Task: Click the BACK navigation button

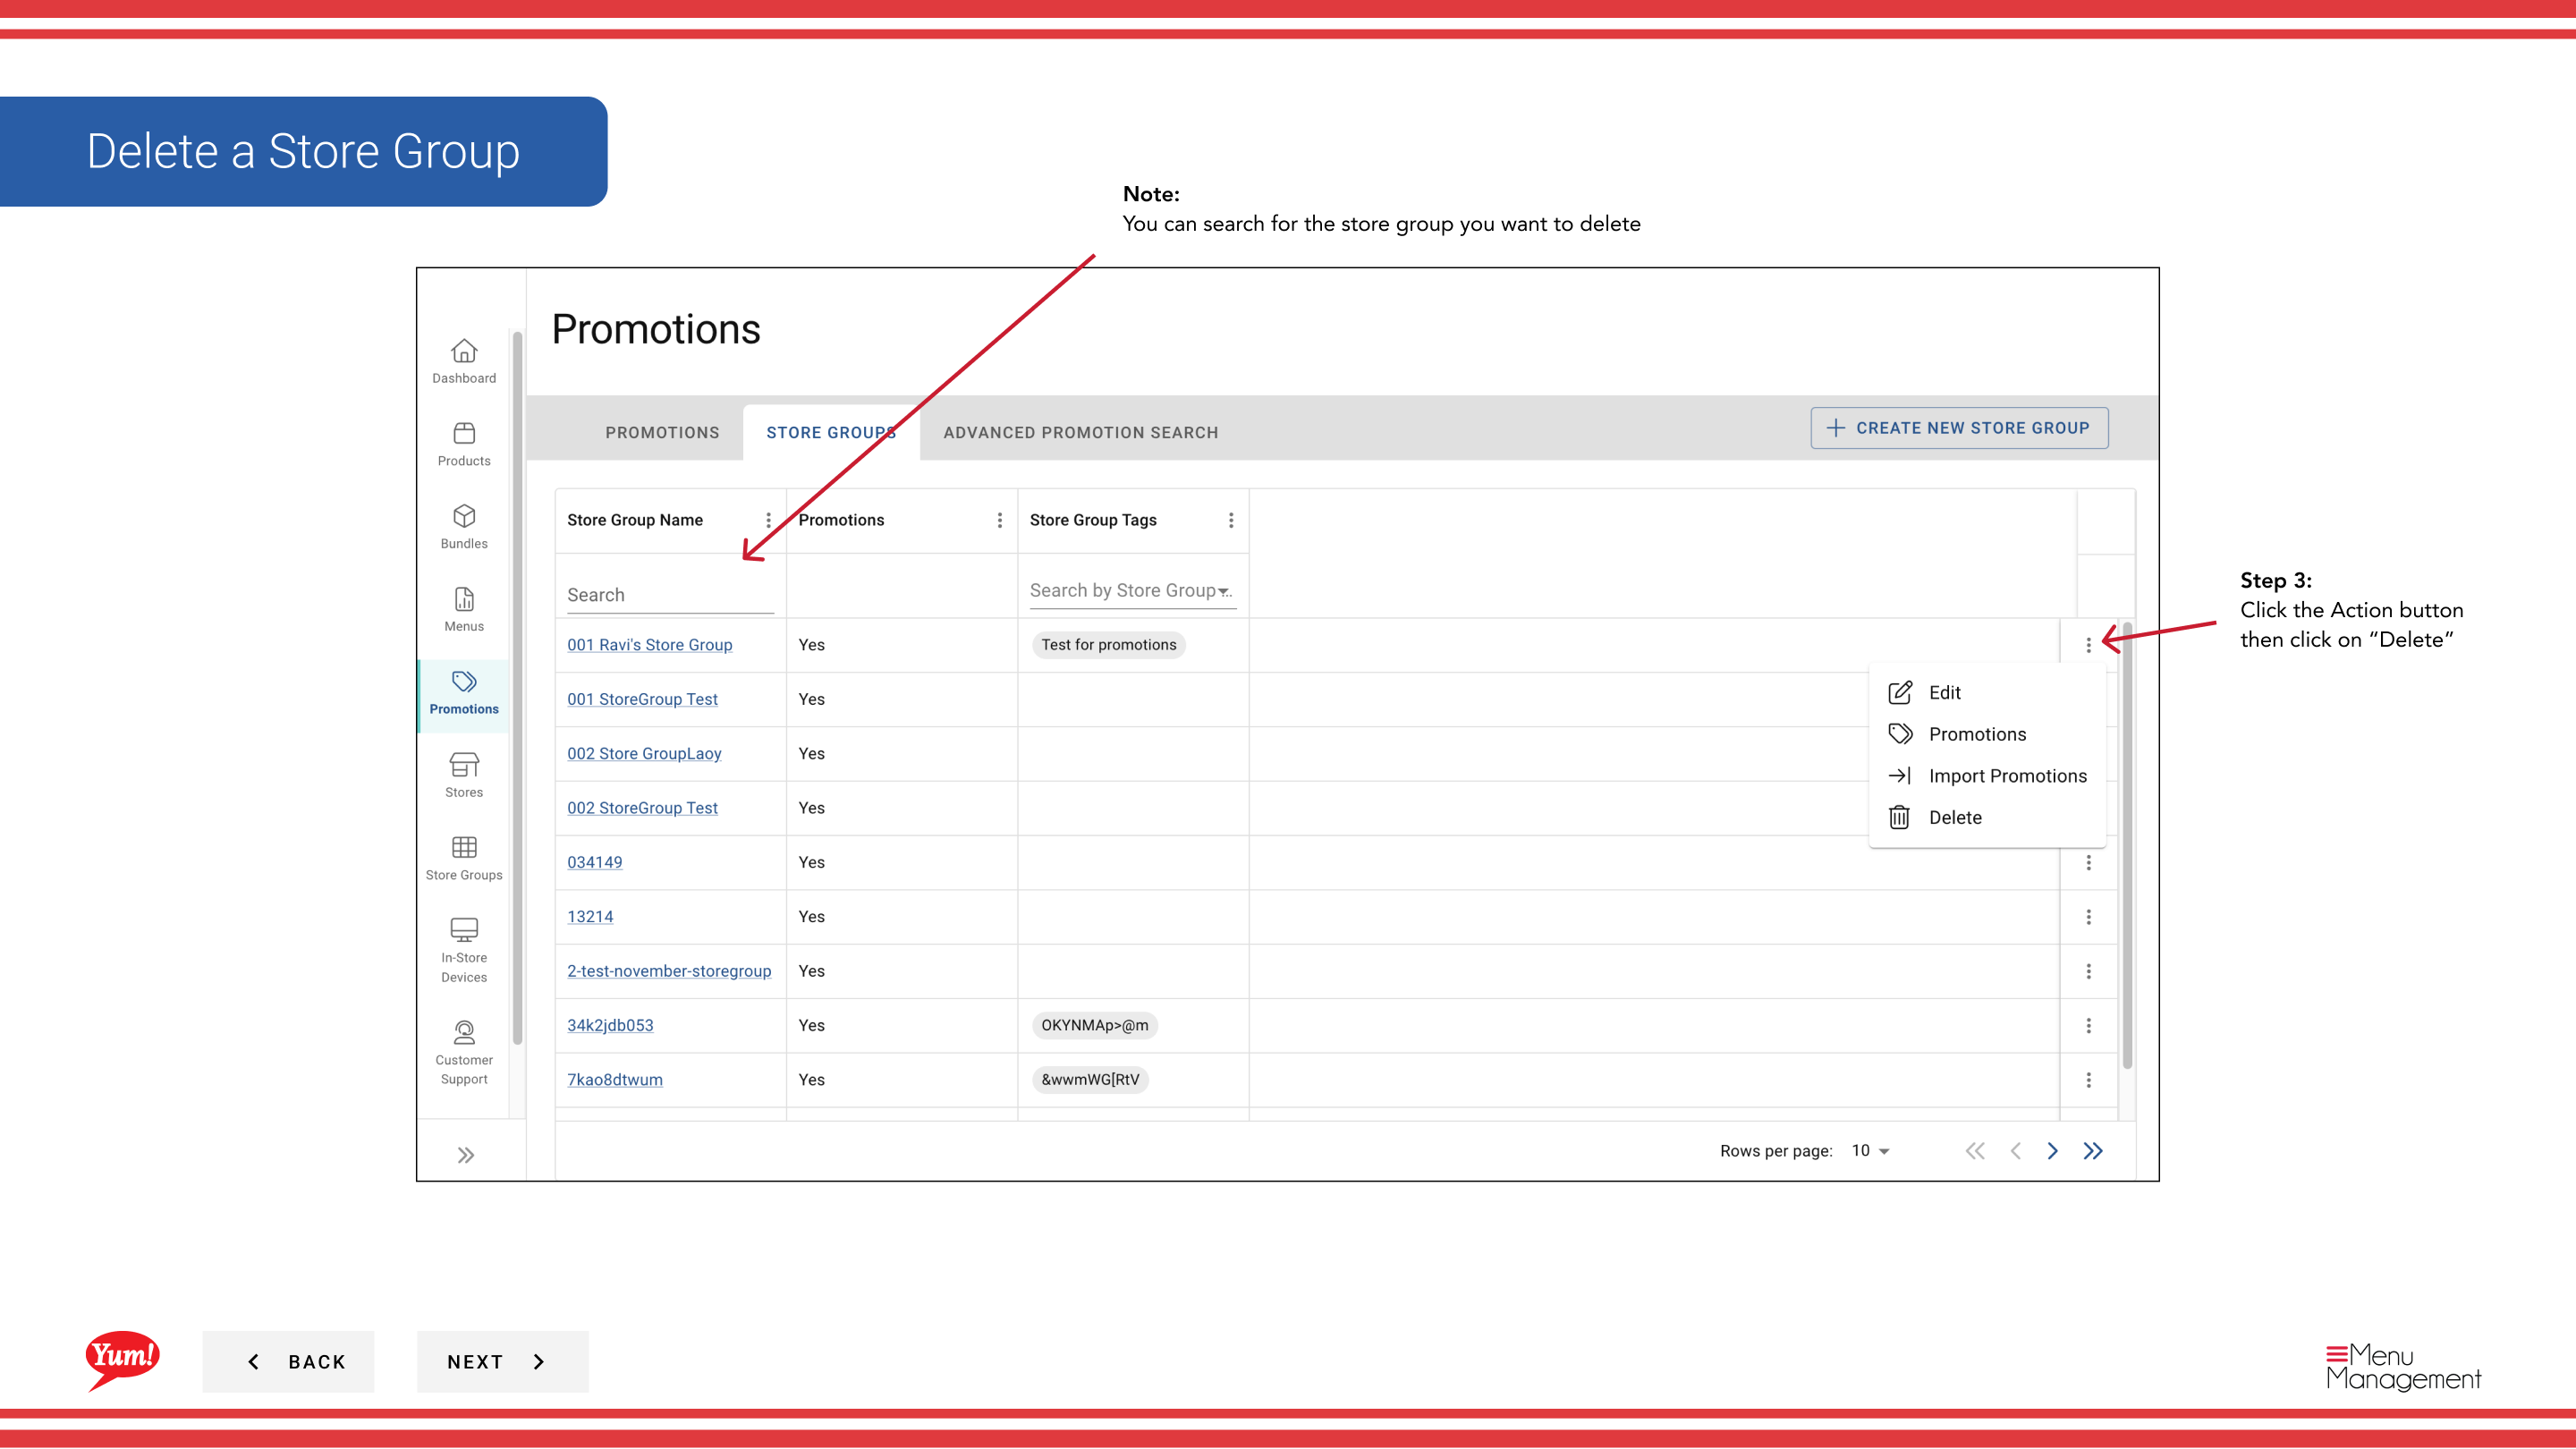Action: pyautogui.click(x=288, y=1361)
